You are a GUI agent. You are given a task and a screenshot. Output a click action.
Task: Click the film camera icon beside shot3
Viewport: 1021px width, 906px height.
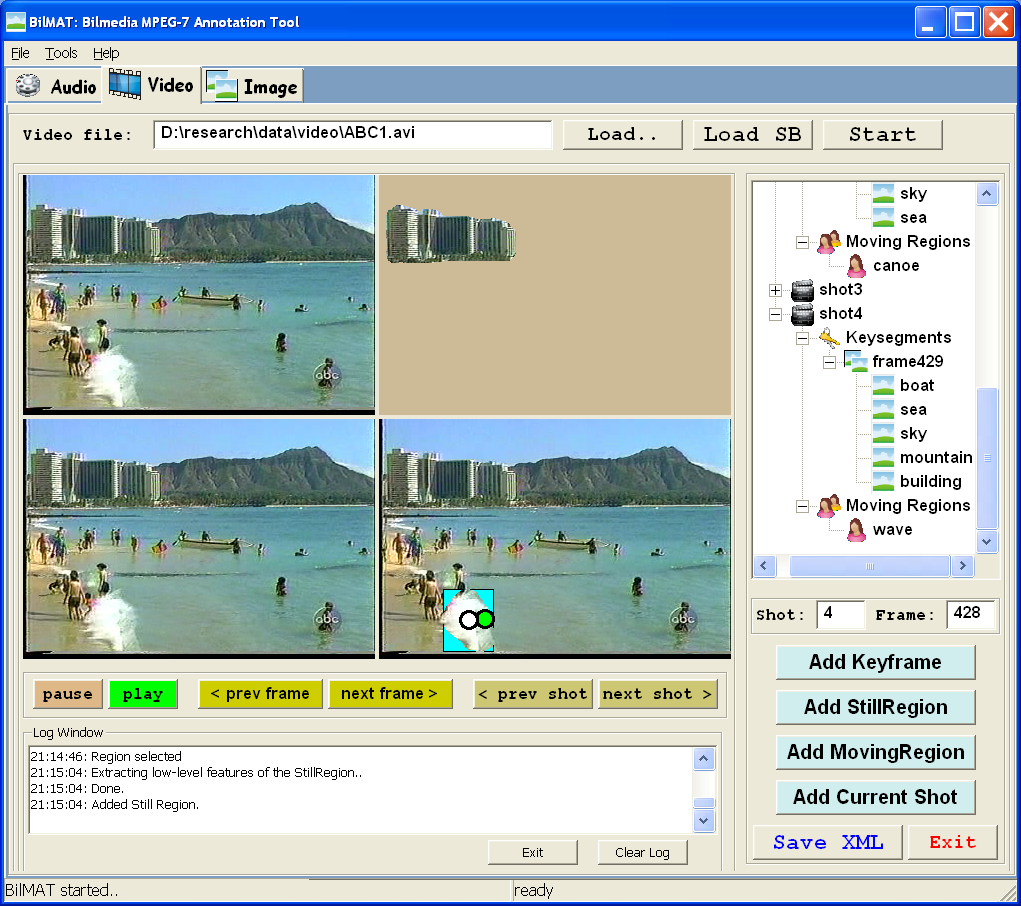[x=802, y=290]
